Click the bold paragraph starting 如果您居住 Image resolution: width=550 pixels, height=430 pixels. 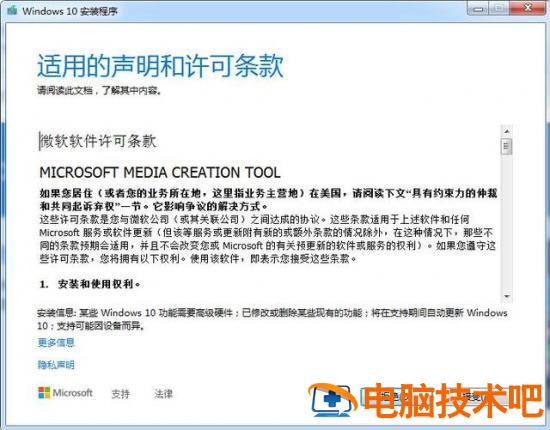click(x=268, y=199)
